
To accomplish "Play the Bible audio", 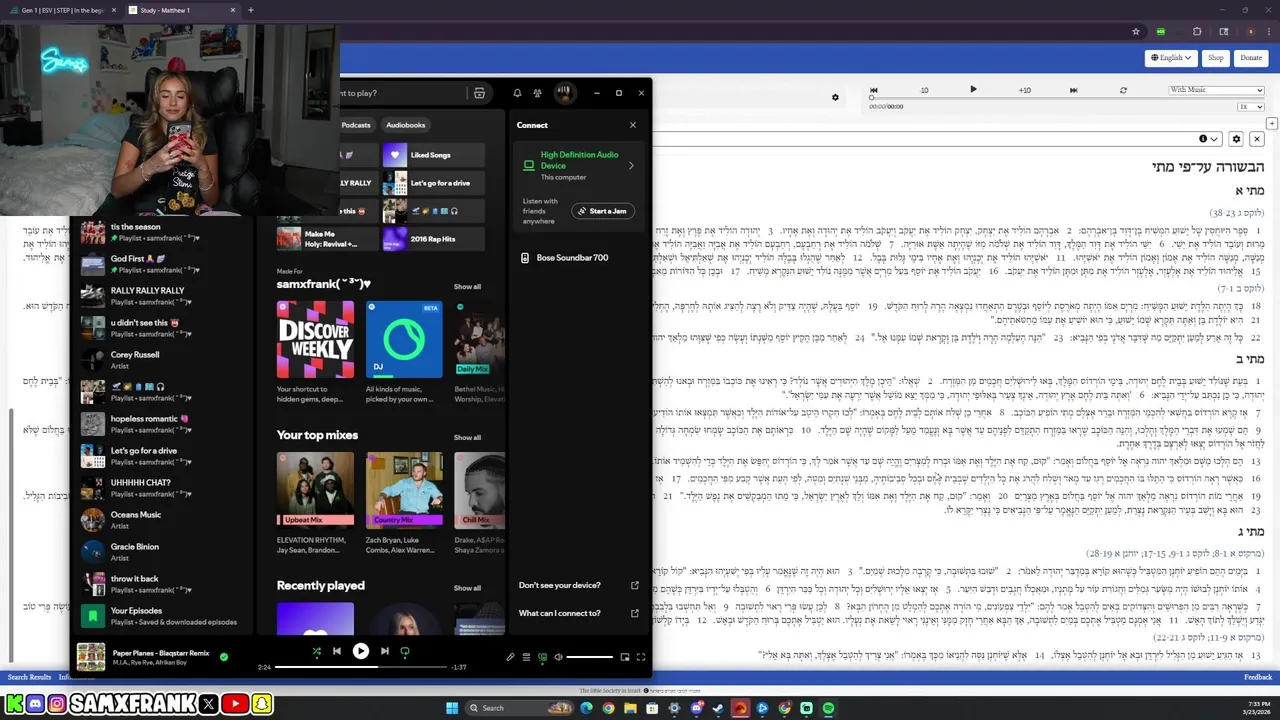I will click(x=973, y=90).
